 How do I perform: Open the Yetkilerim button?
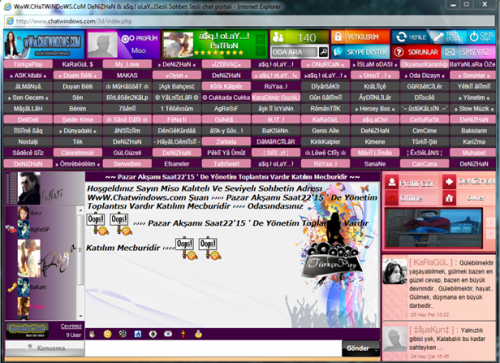pos(360,37)
